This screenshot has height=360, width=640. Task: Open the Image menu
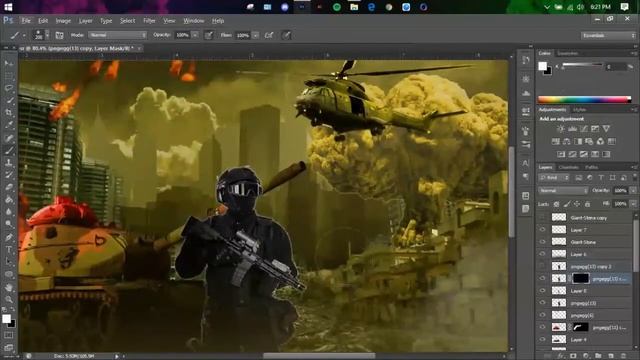63,20
